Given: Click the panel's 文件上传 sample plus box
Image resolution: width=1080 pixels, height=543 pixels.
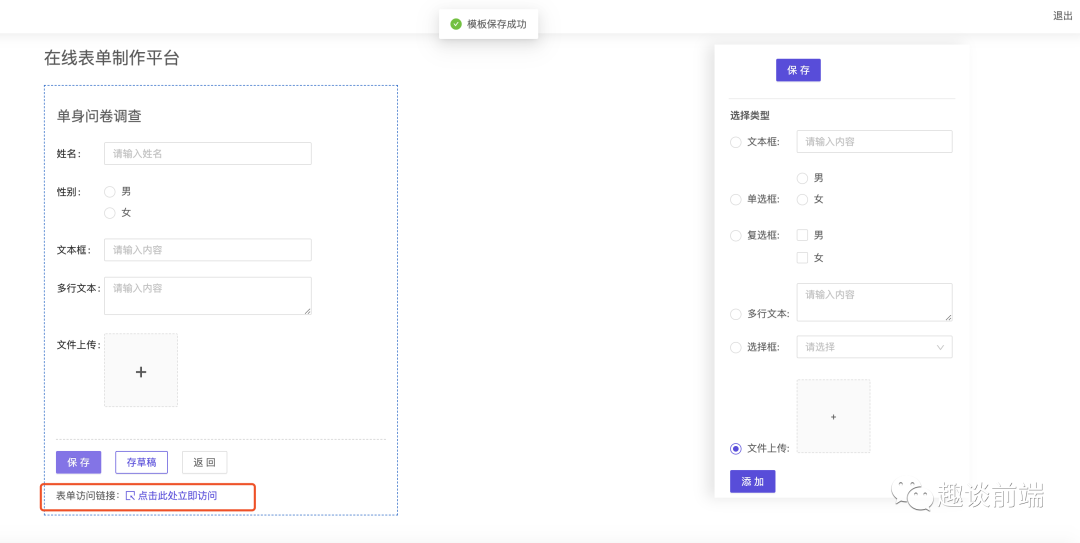Looking at the screenshot, I should click(833, 416).
